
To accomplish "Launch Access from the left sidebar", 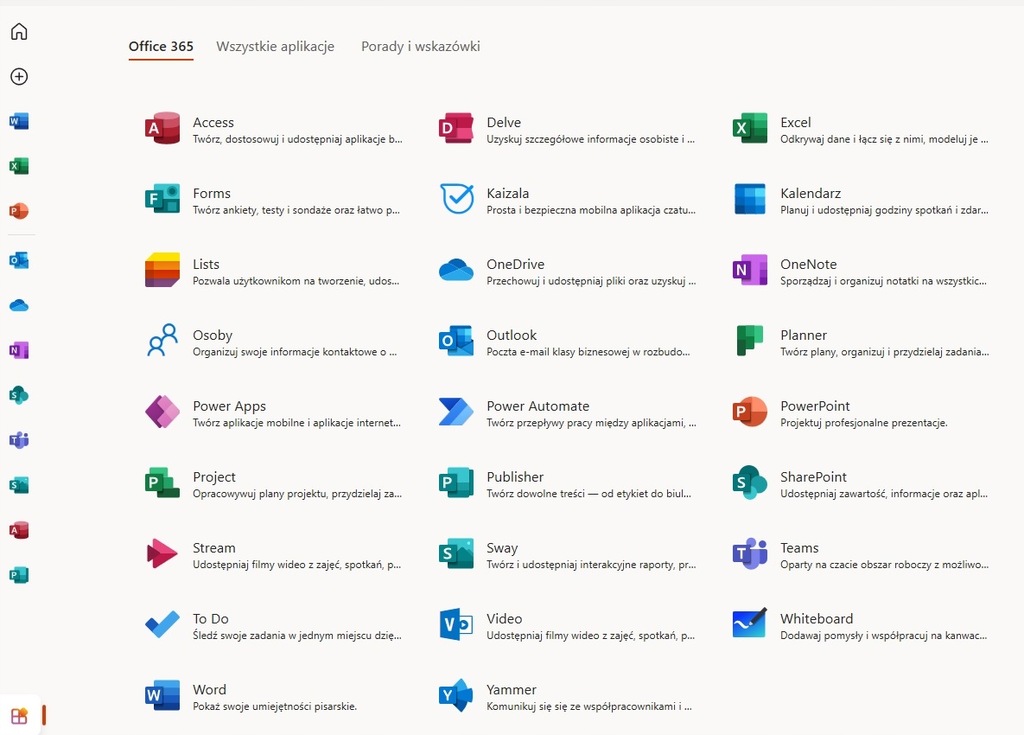I will [x=19, y=530].
